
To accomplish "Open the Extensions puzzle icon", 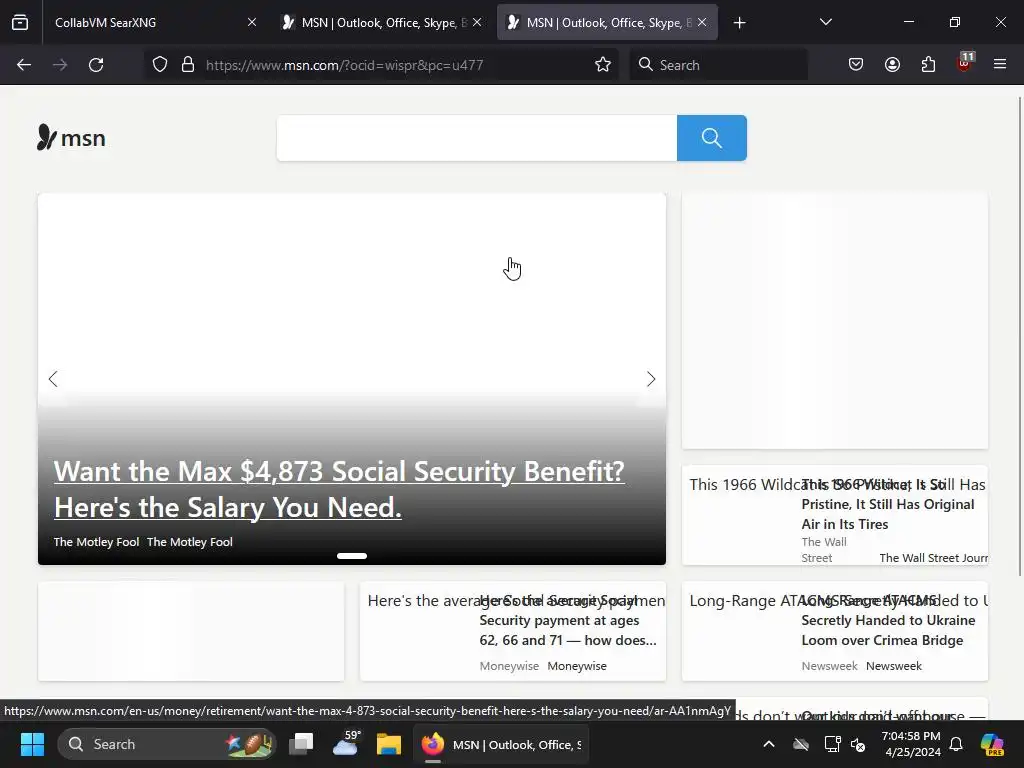I will click(x=928, y=65).
